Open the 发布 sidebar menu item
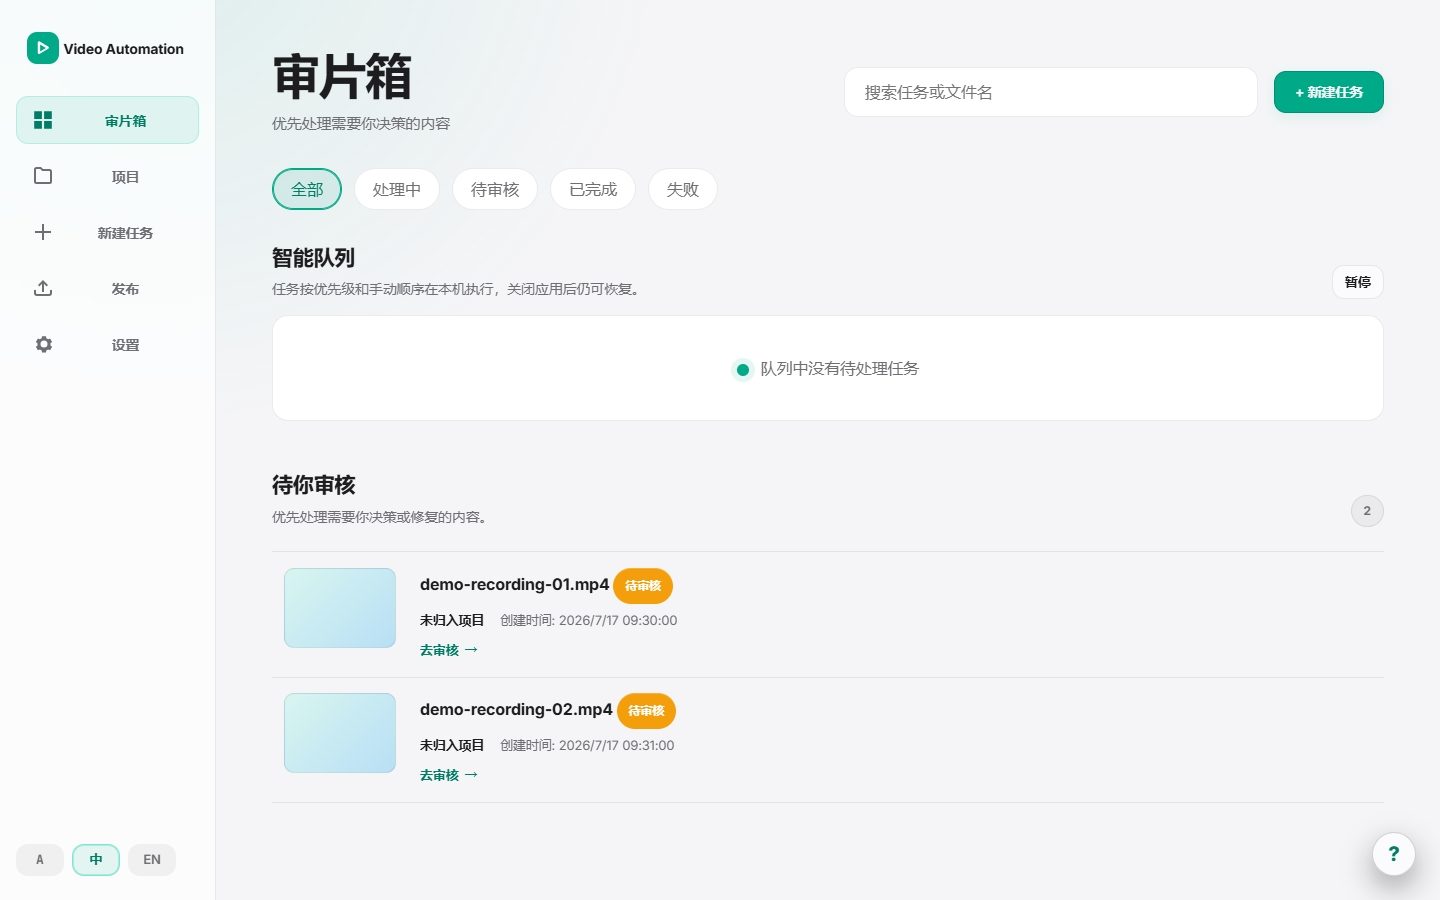The width and height of the screenshot is (1440, 900). (x=108, y=288)
